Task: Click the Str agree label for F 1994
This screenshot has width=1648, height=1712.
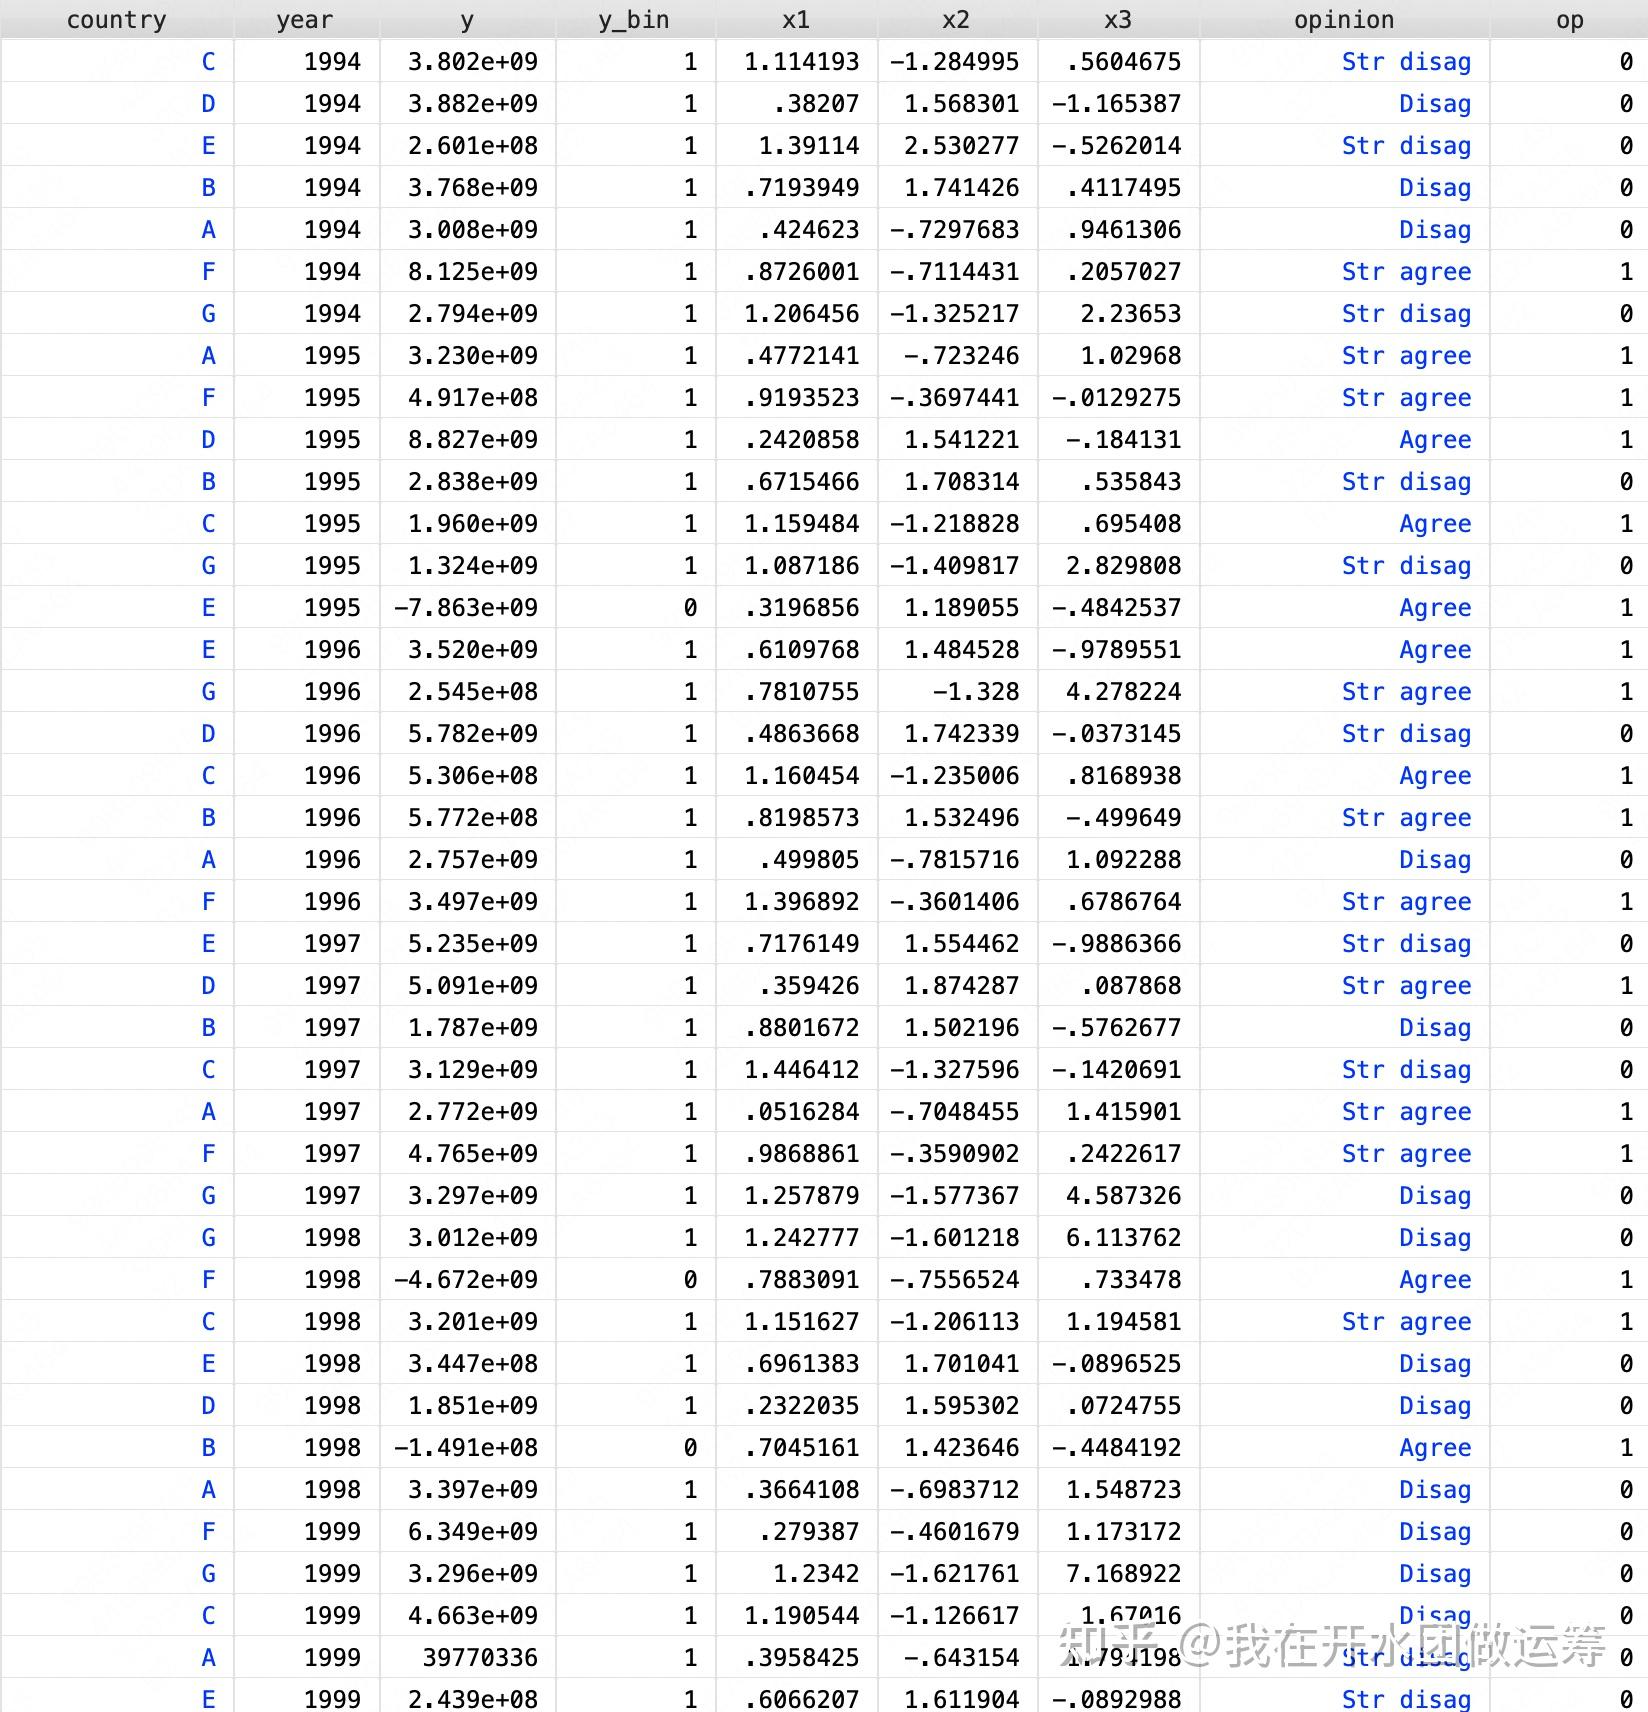Action: click(x=1406, y=271)
